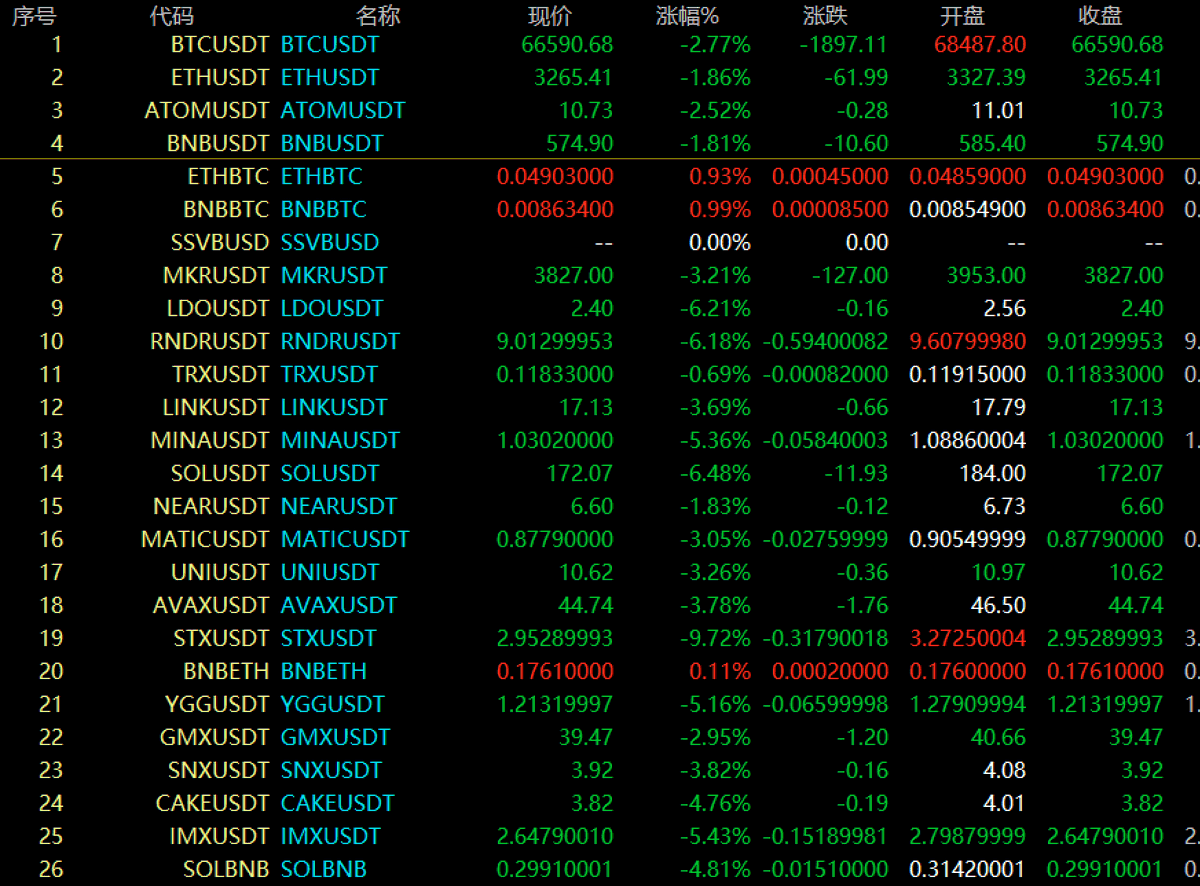Click BNBETH change value 0.00020000

830,671
